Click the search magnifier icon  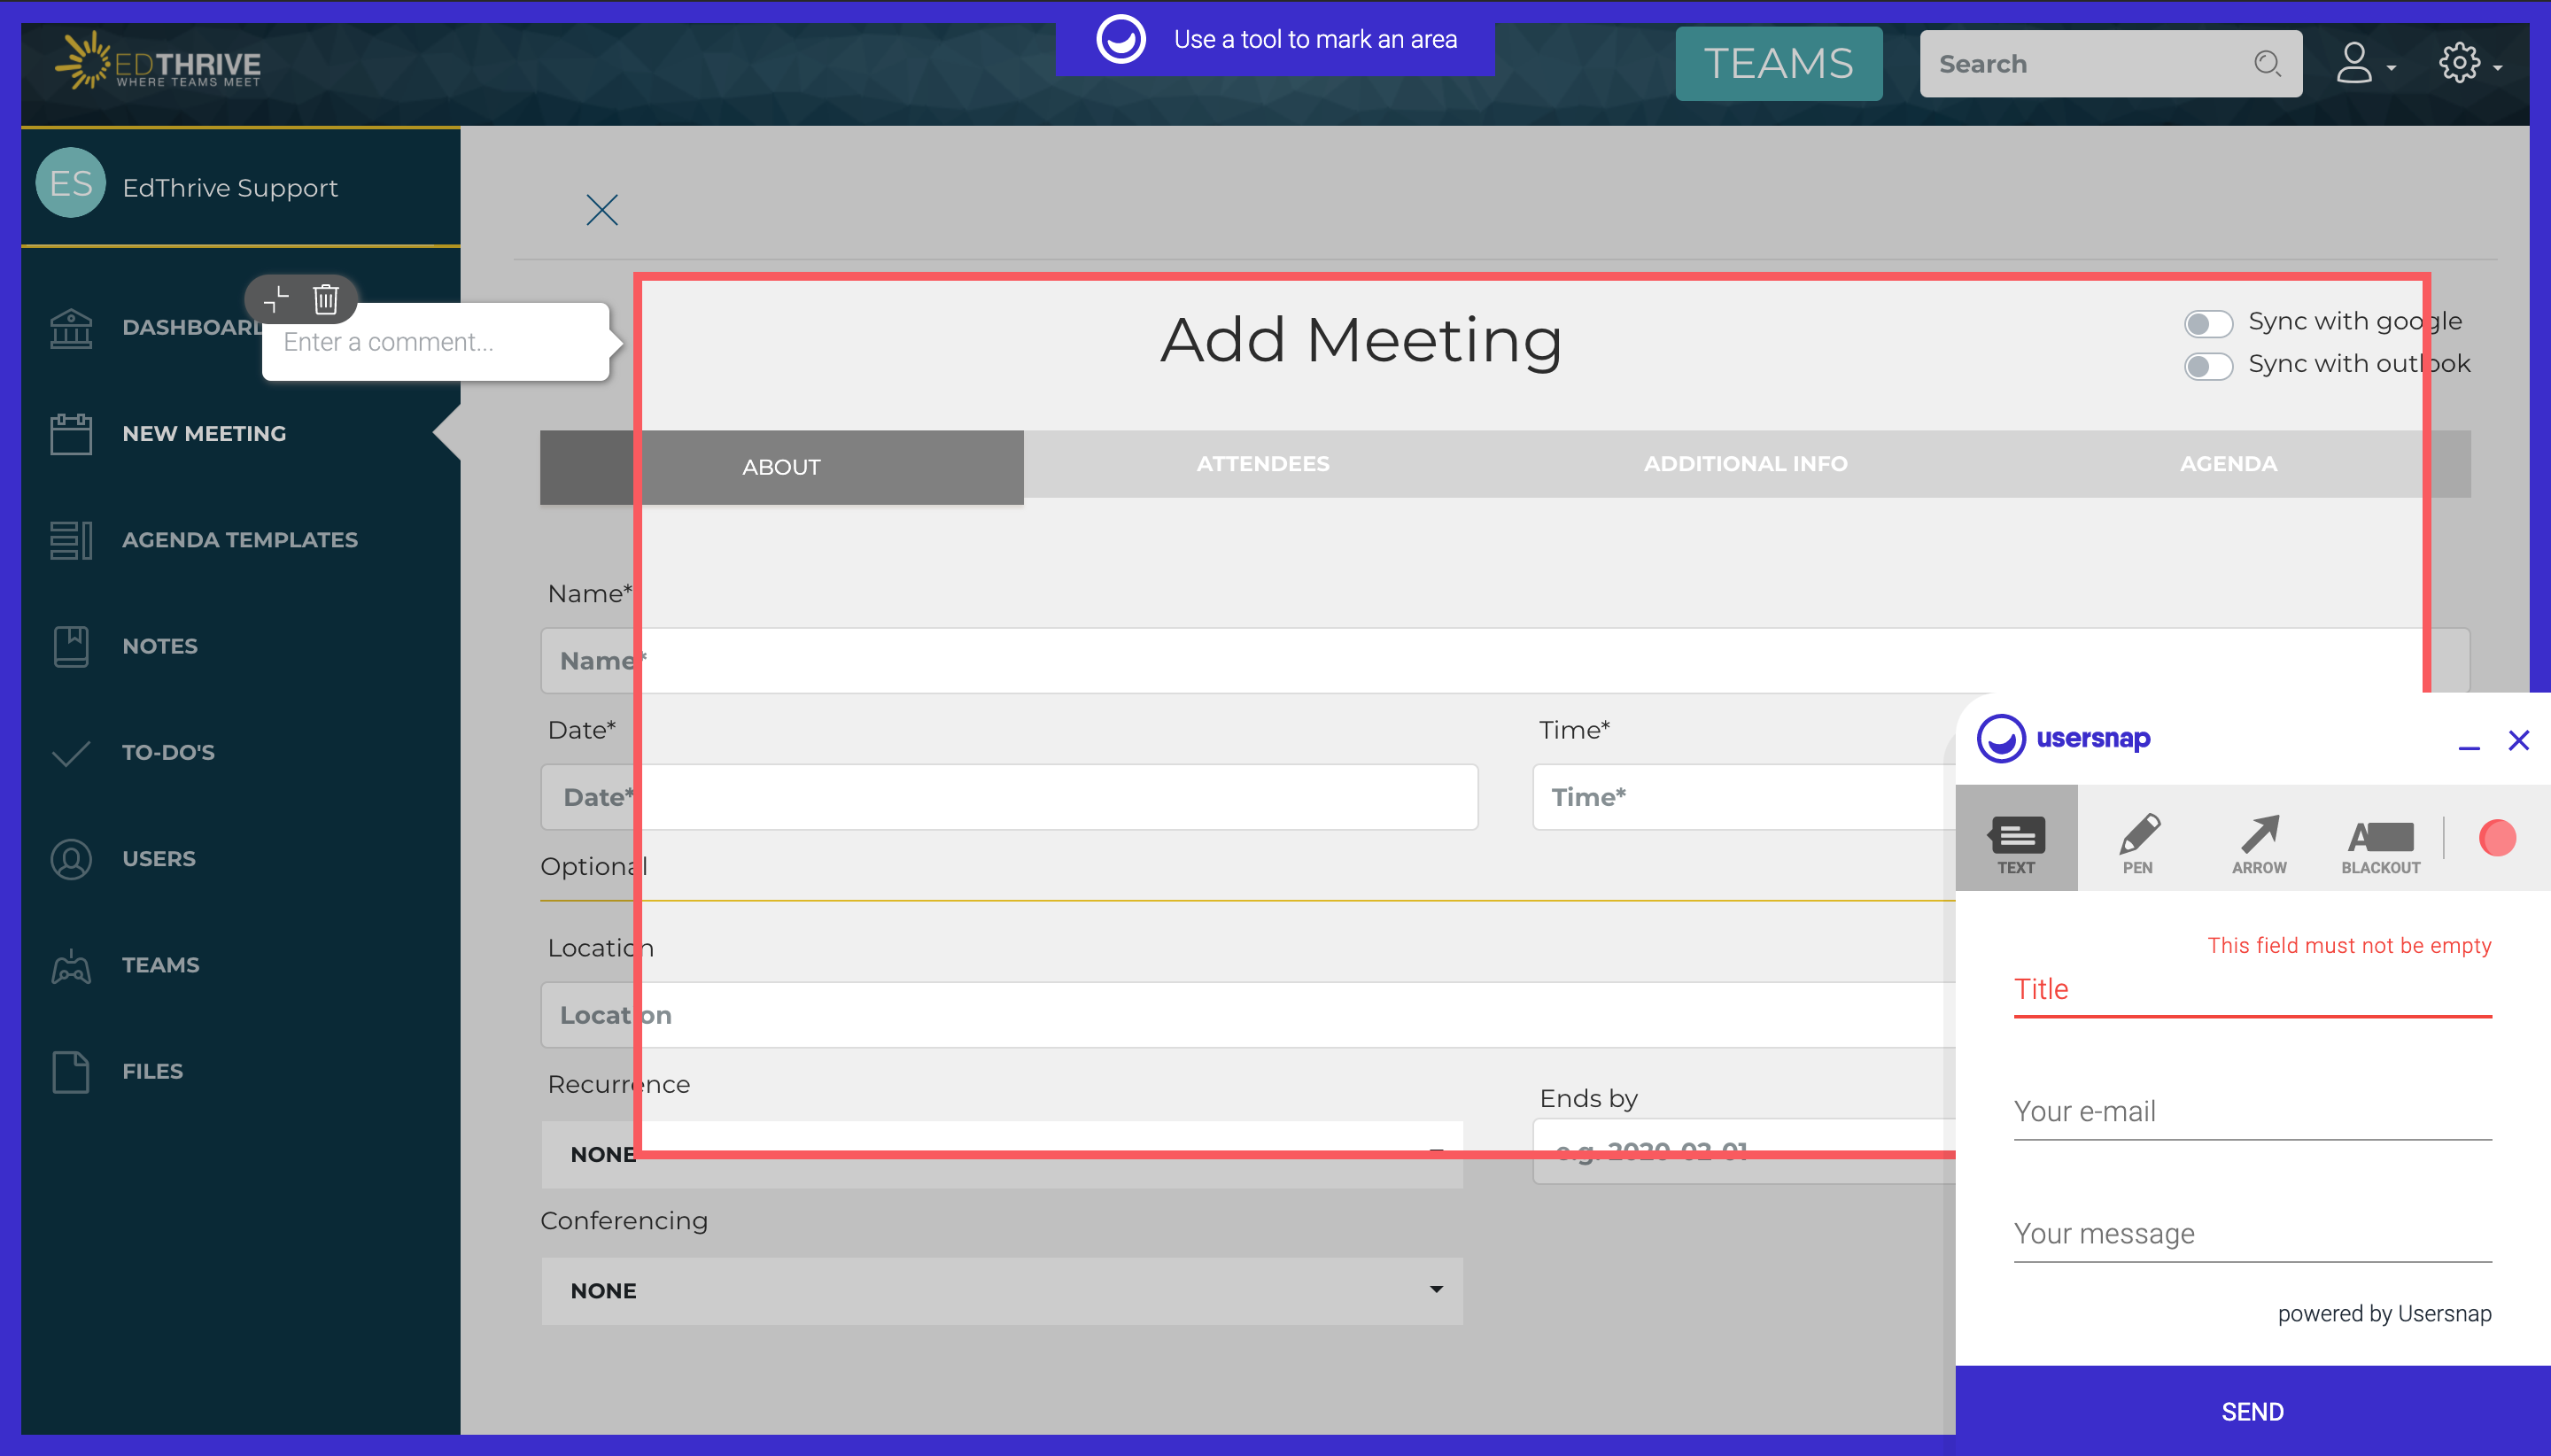(2267, 64)
